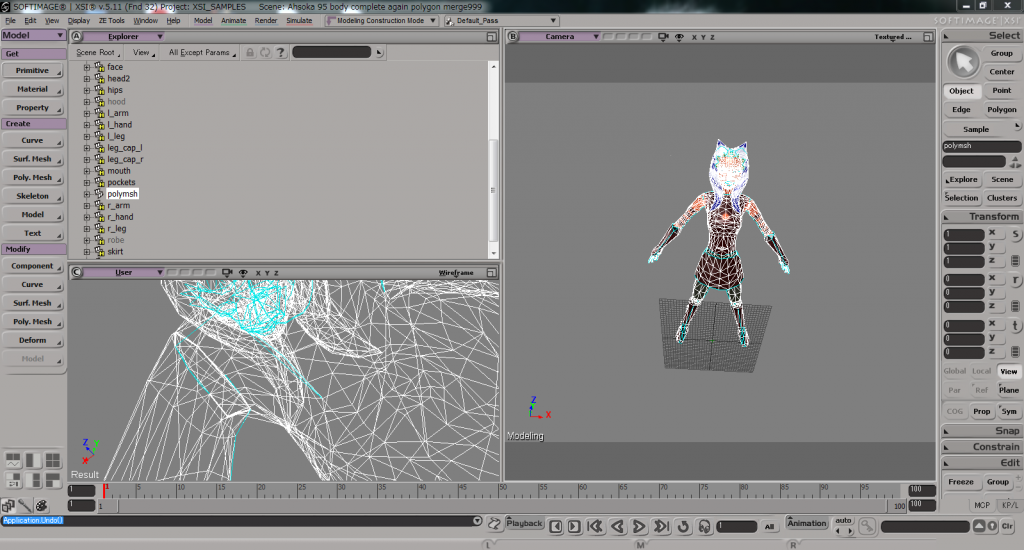Image resolution: width=1024 pixels, height=550 pixels.
Task: Open Default_Pass dropdown
Action: click(x=501, y=21)
